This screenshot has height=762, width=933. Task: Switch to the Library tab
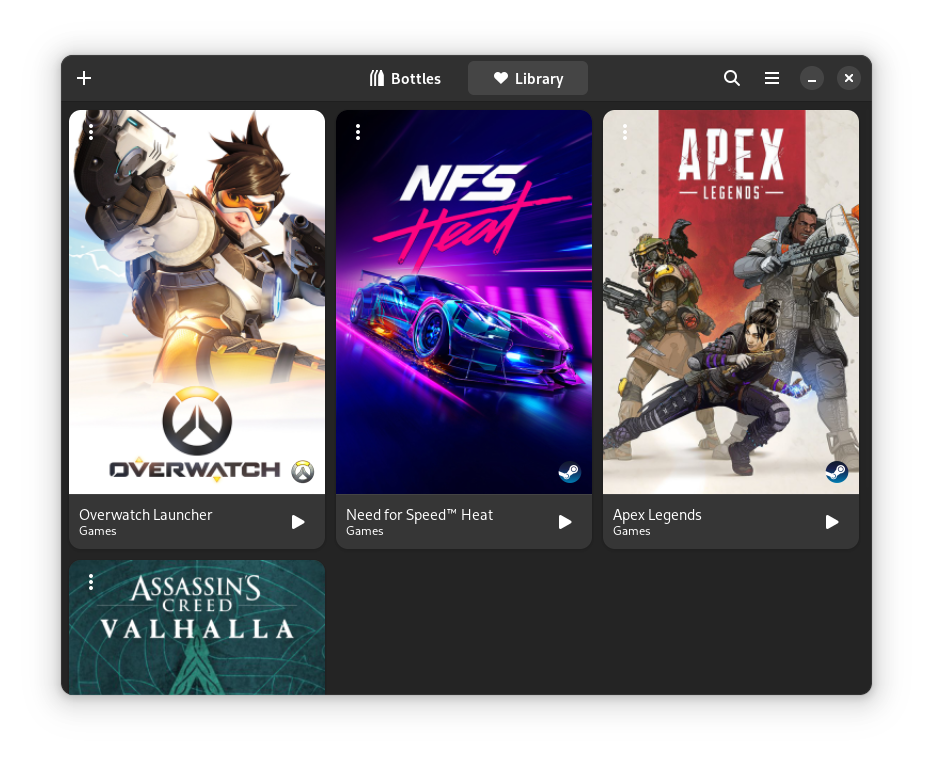[x=528, y=78]
